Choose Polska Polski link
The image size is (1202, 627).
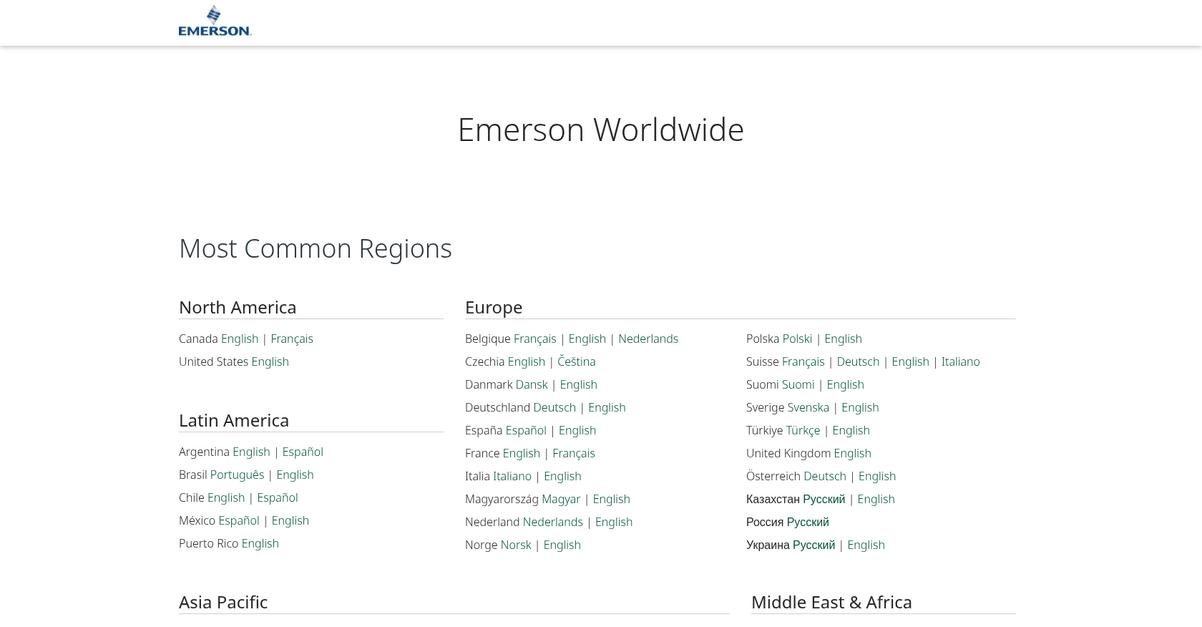(797, 339)
